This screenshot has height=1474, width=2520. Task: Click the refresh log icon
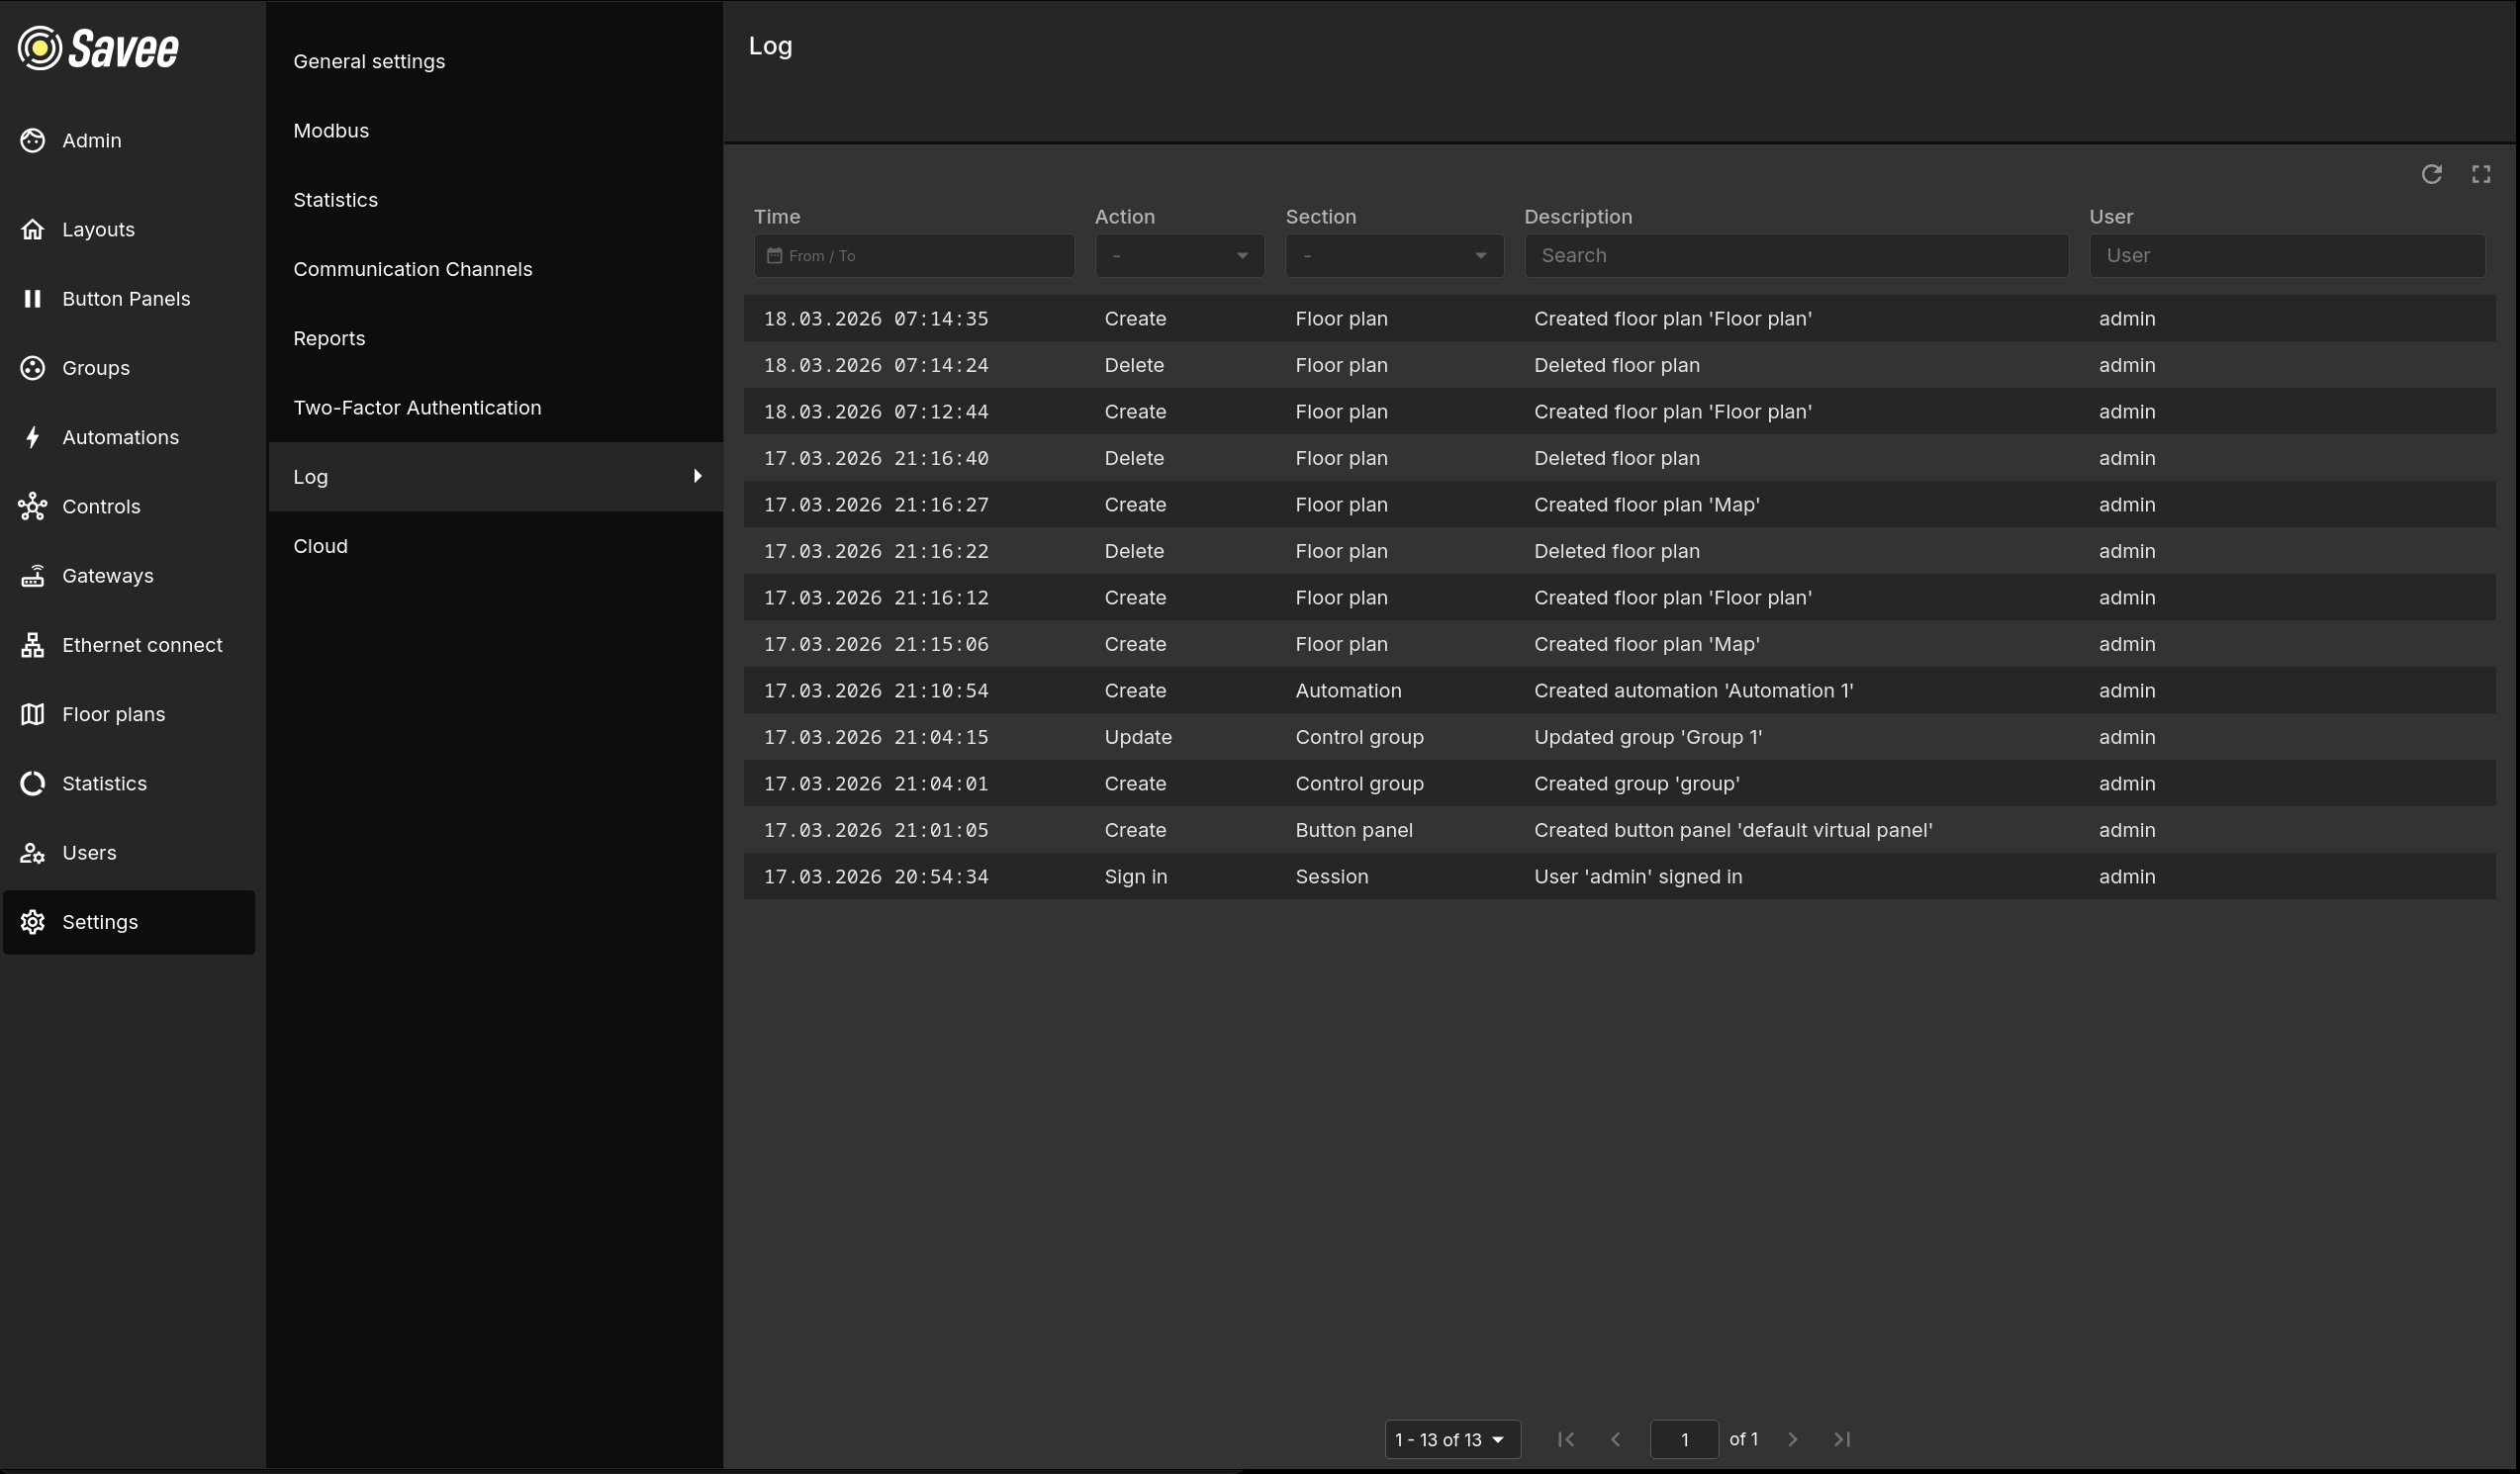click(2431, 174)
